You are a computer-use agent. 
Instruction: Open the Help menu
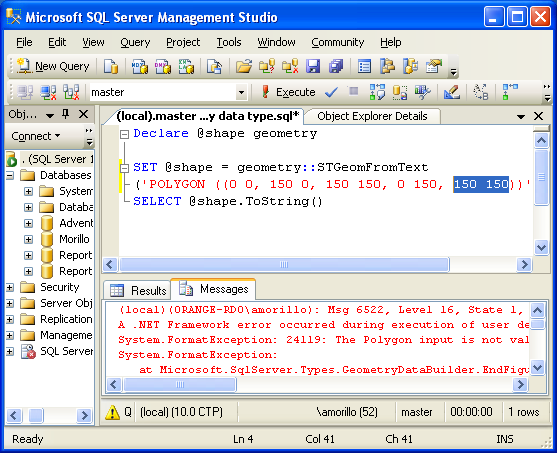coord(390,42)
